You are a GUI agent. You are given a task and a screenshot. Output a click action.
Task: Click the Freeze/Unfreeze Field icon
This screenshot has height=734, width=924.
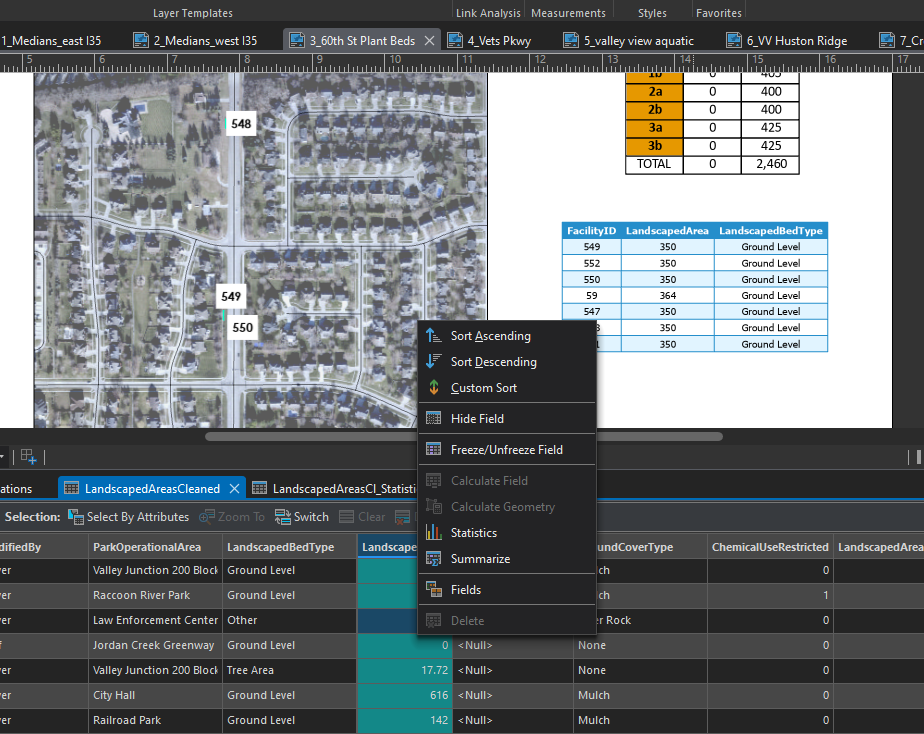pyautogui.click(x=434, y=449)
